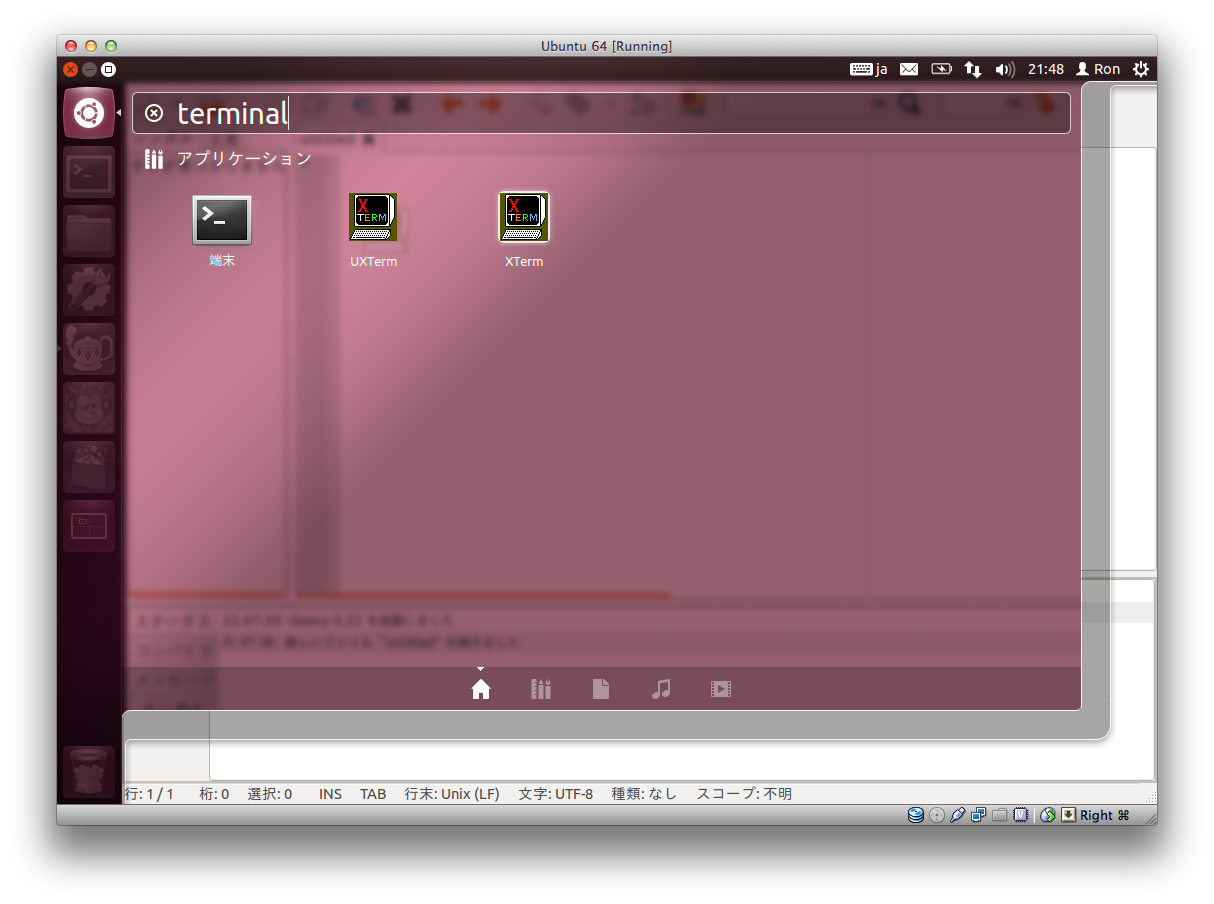The image size is (1214, 904).
Task: Open UXTerm from the search results
Action: 373,218
